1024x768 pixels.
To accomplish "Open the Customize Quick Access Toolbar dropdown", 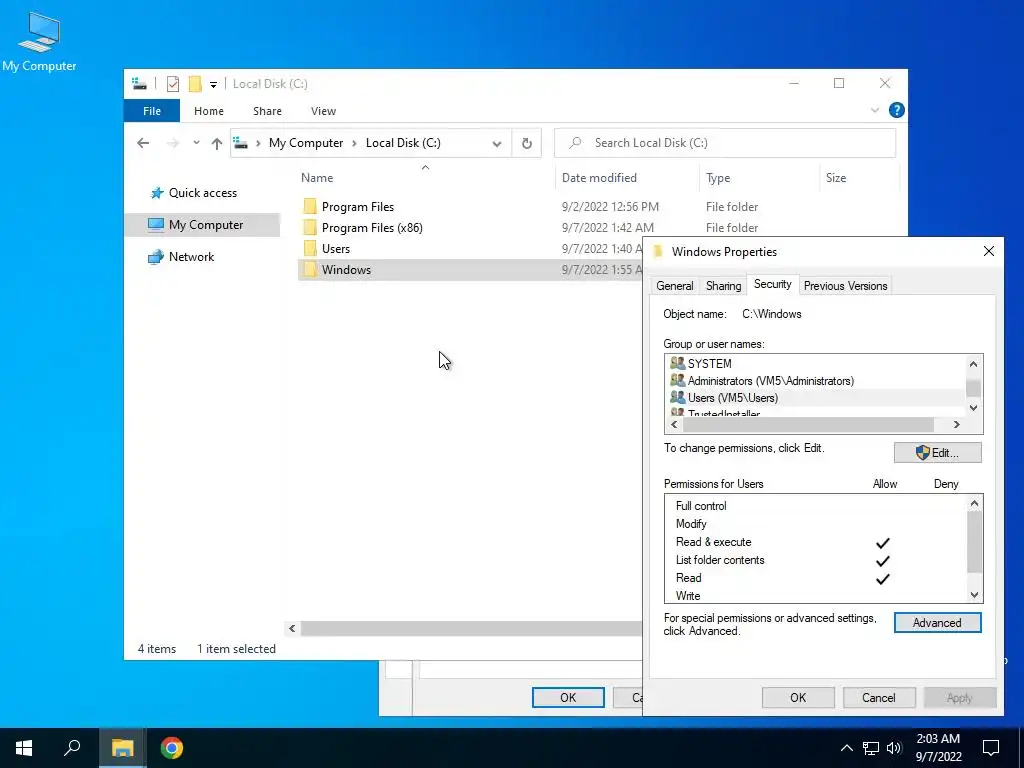I will point(213,84).
